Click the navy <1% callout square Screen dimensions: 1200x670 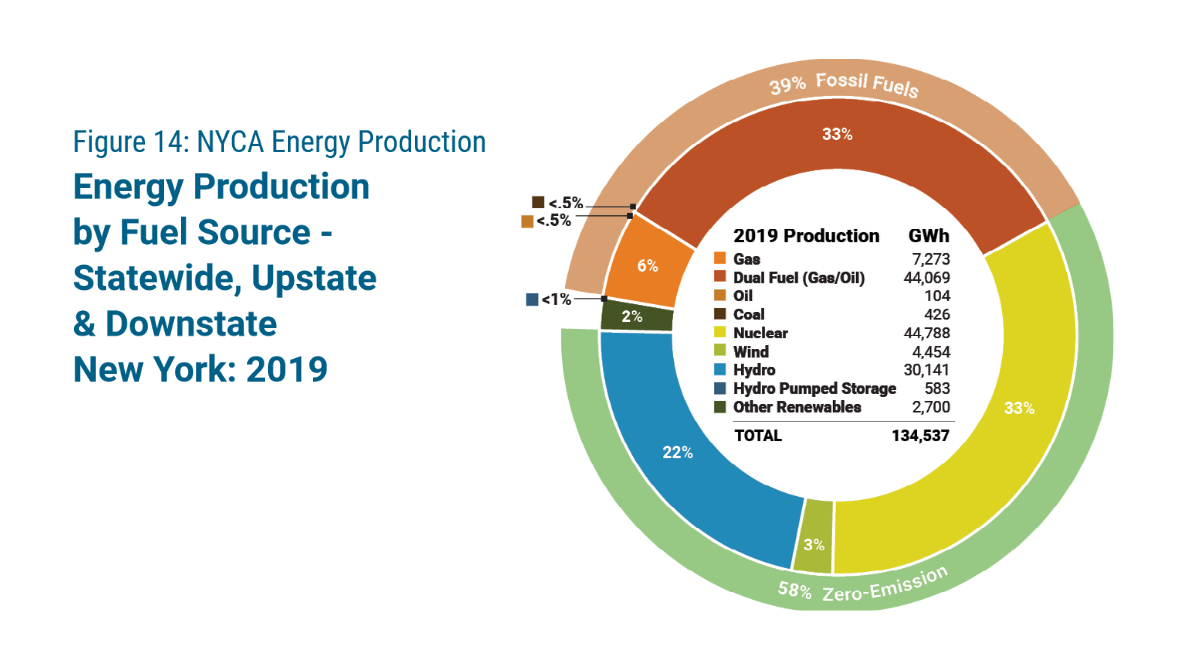tap(531, 299)
